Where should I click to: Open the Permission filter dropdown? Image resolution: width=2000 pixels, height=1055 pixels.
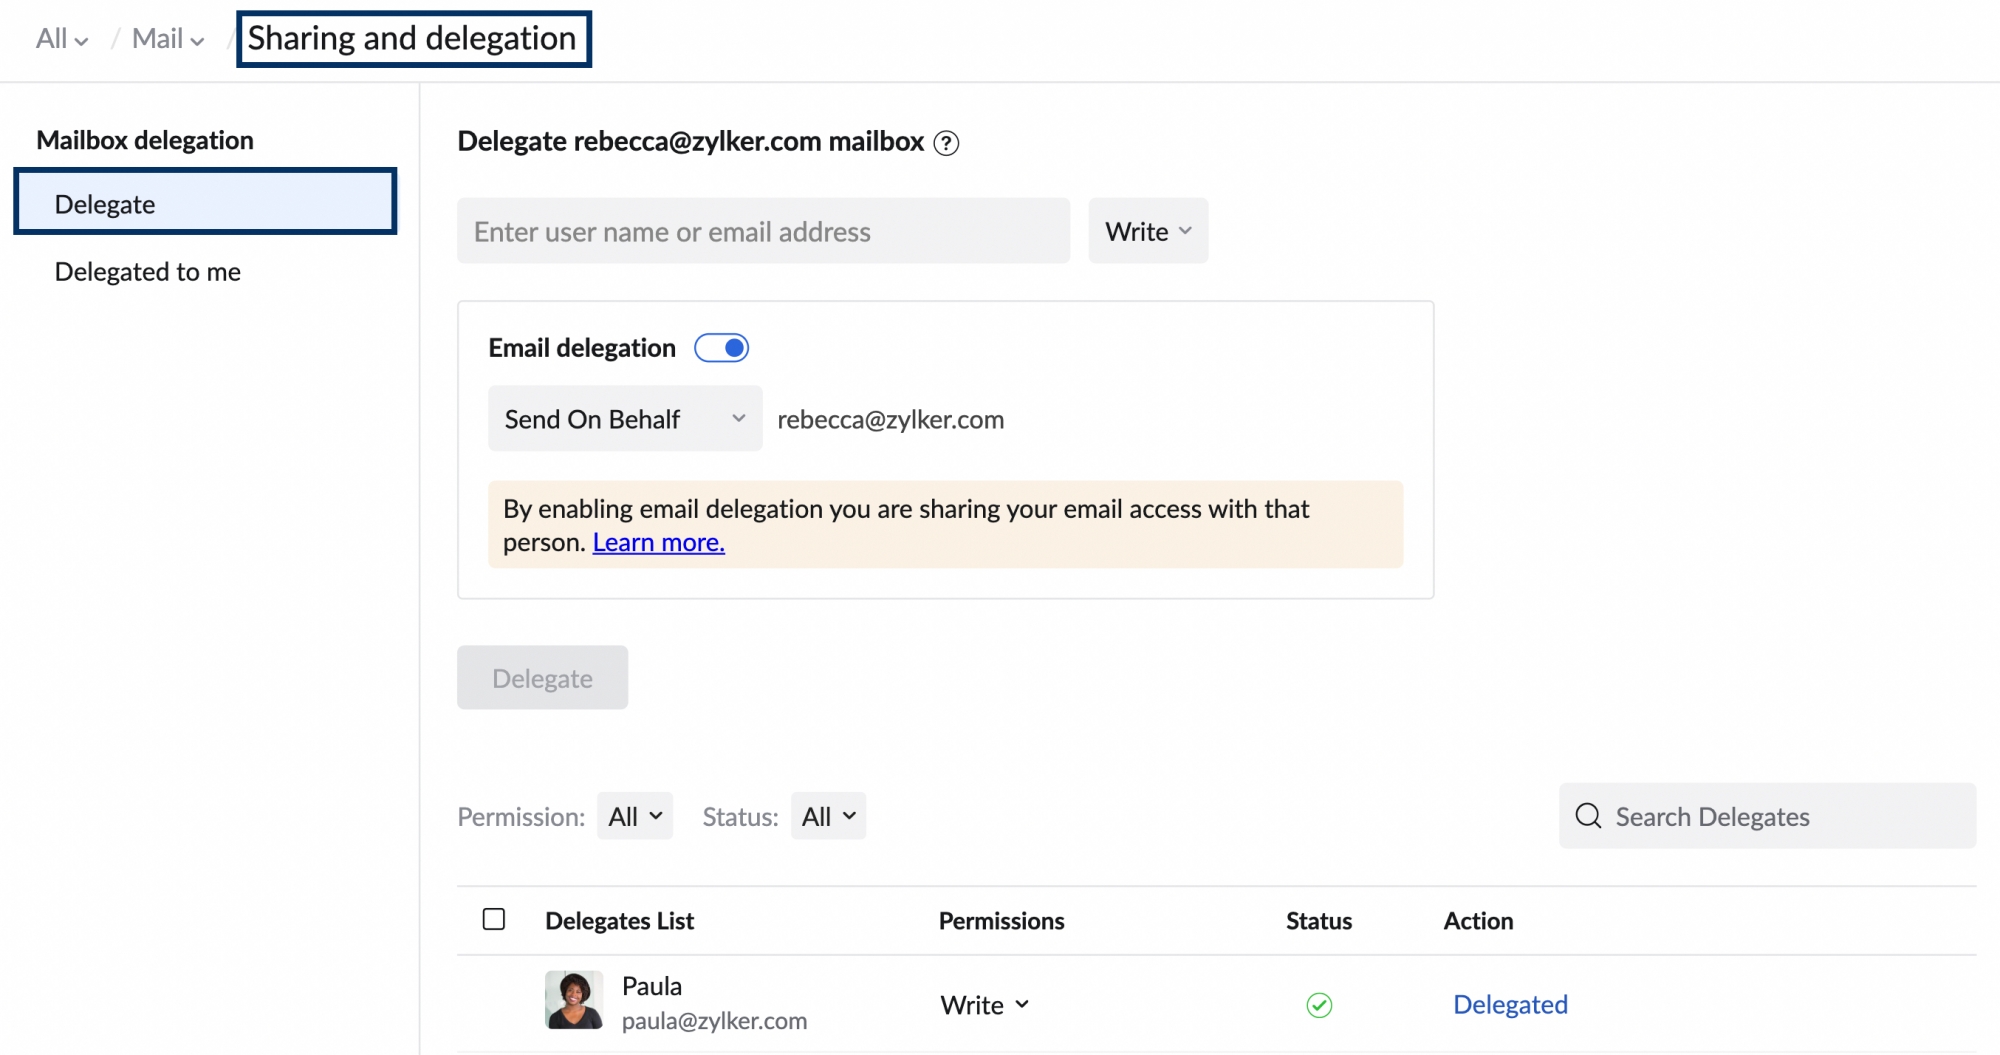click(635, 817)
